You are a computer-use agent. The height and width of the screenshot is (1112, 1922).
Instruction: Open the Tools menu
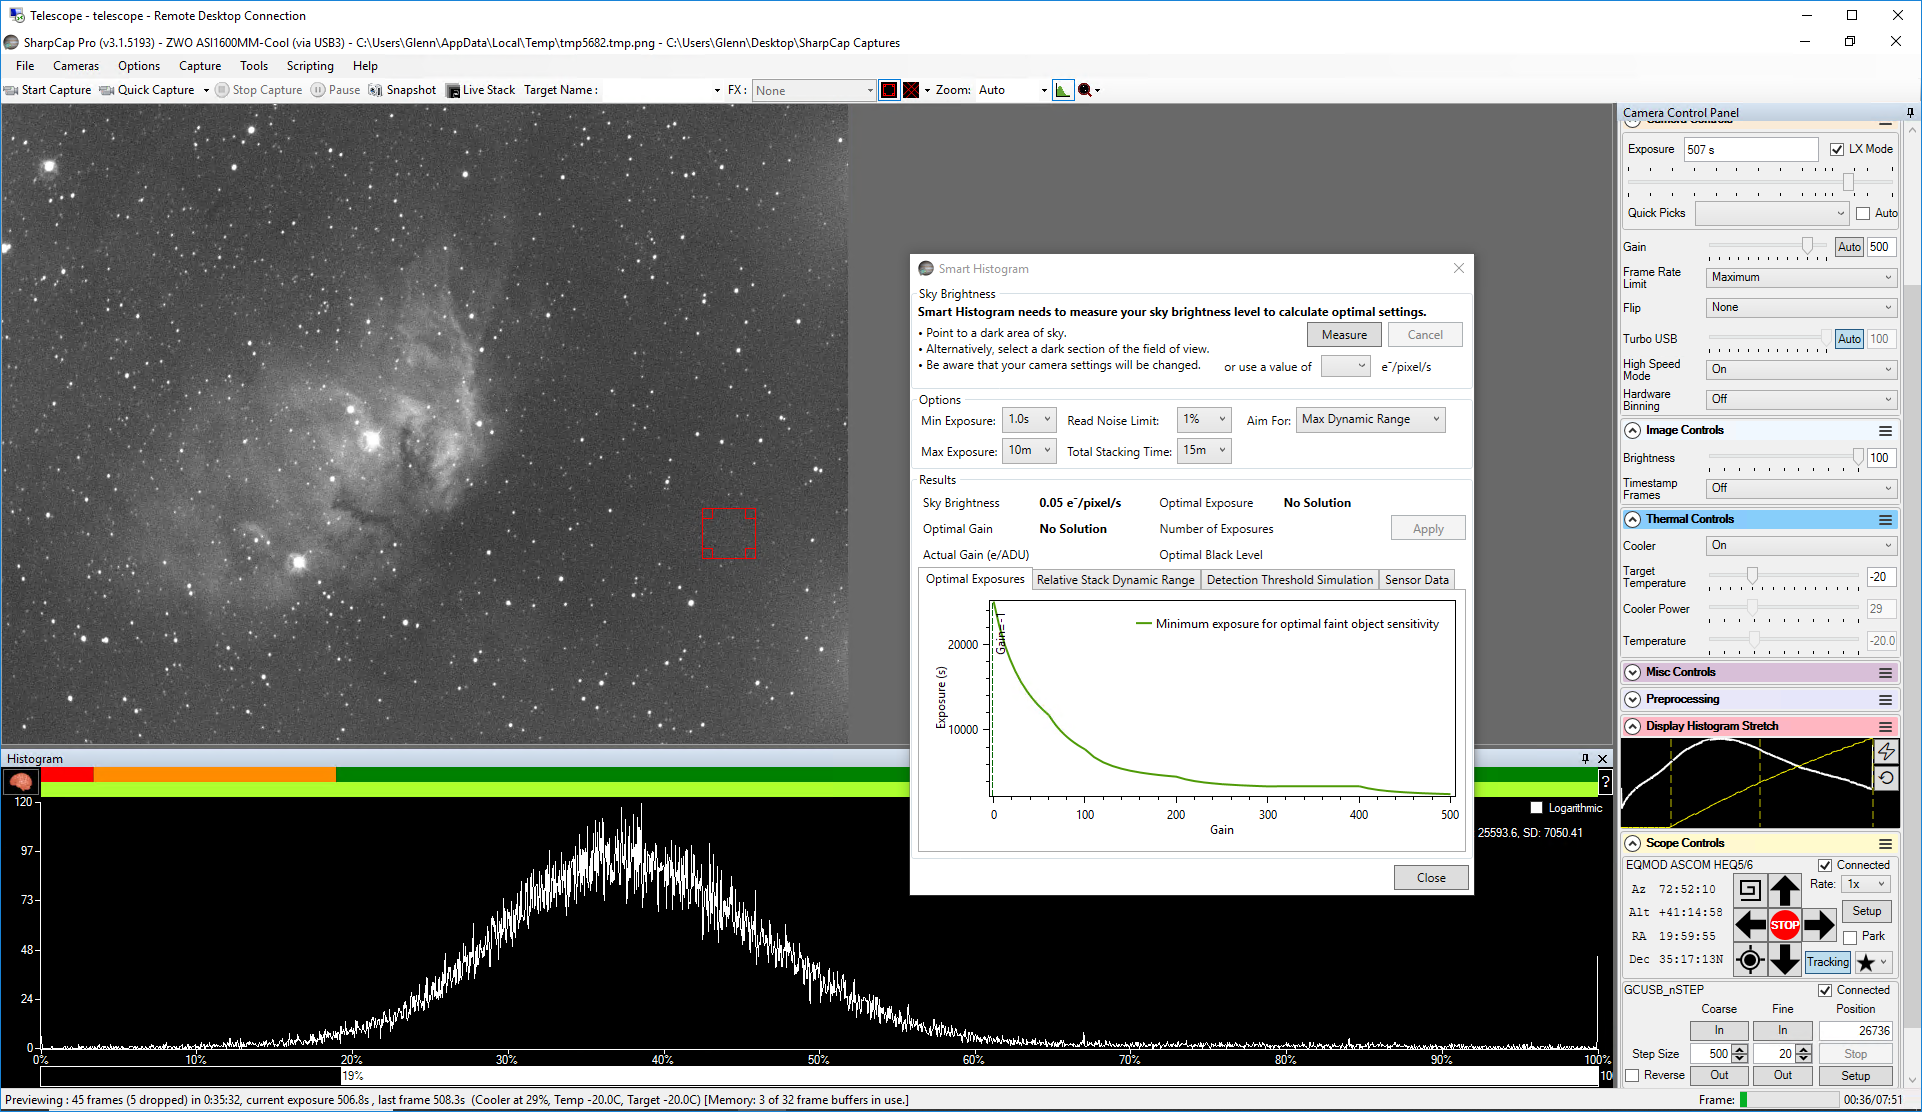point(254,66)
